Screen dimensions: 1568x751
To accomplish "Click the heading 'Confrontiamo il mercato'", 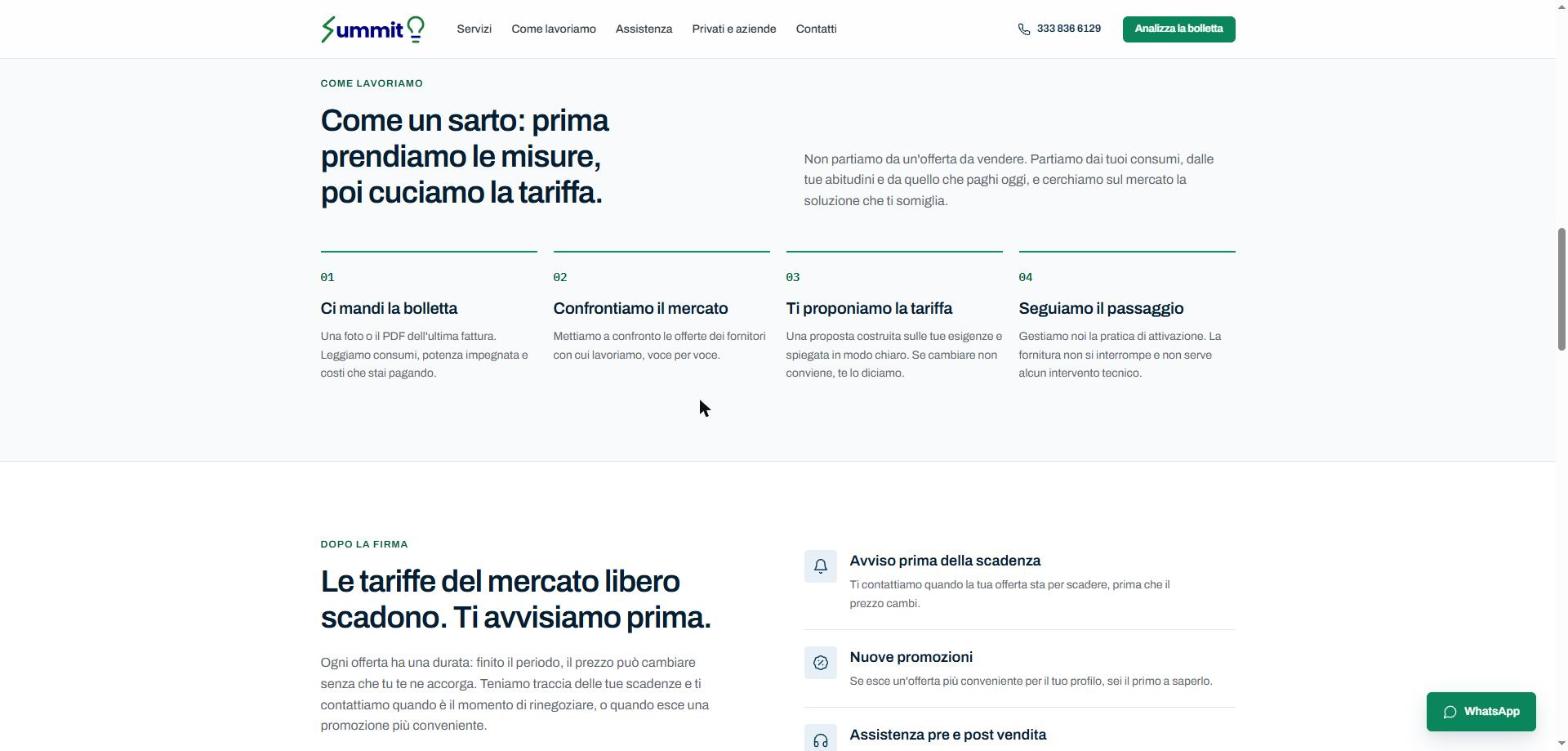I will (x=641, y=308).
